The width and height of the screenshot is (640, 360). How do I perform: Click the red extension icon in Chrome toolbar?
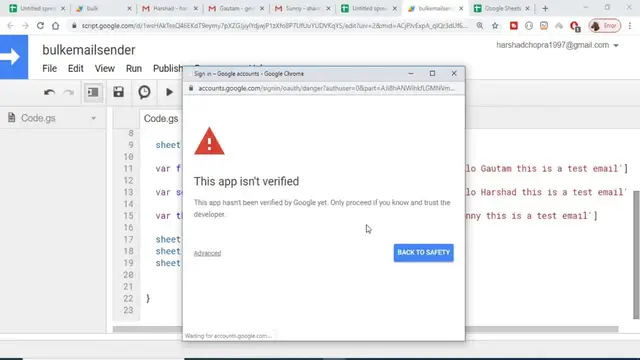[x=514, y=26]
